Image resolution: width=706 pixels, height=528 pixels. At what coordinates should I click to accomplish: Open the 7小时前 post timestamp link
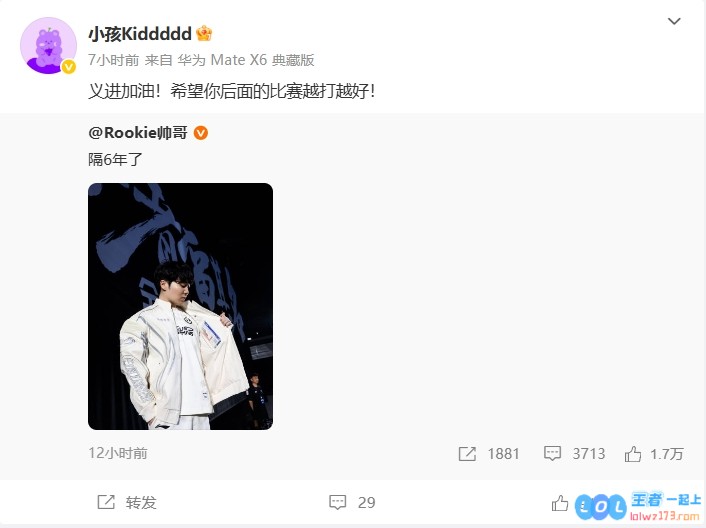click(113, 60)
